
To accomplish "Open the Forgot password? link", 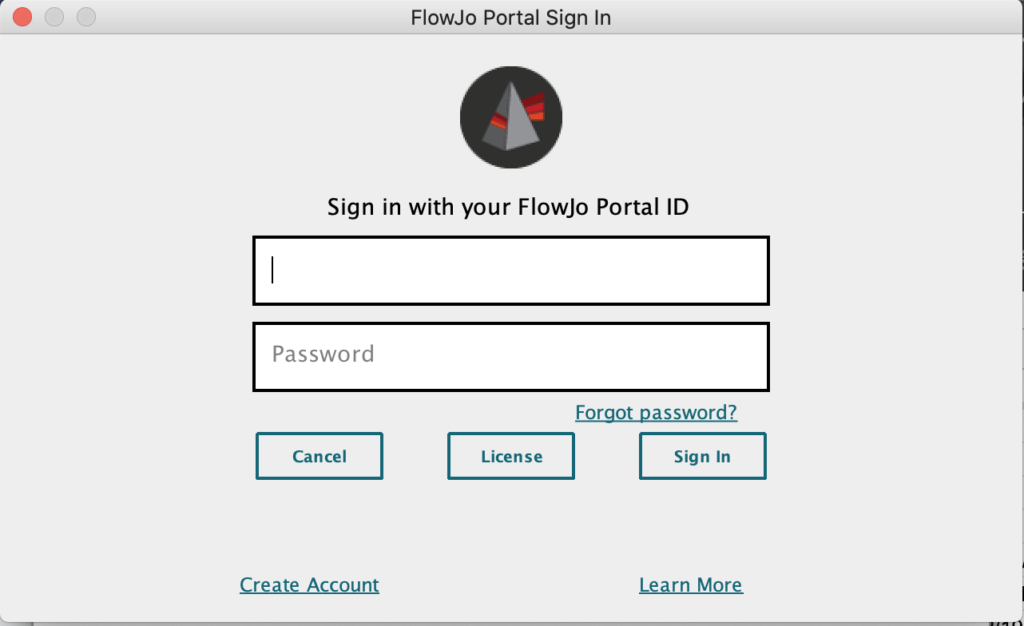I will pyautogui.click(x=656, y=413).
